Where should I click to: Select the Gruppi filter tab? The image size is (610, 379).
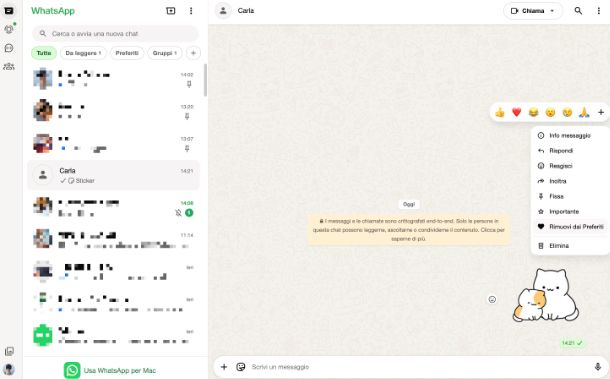click(165, 53)
